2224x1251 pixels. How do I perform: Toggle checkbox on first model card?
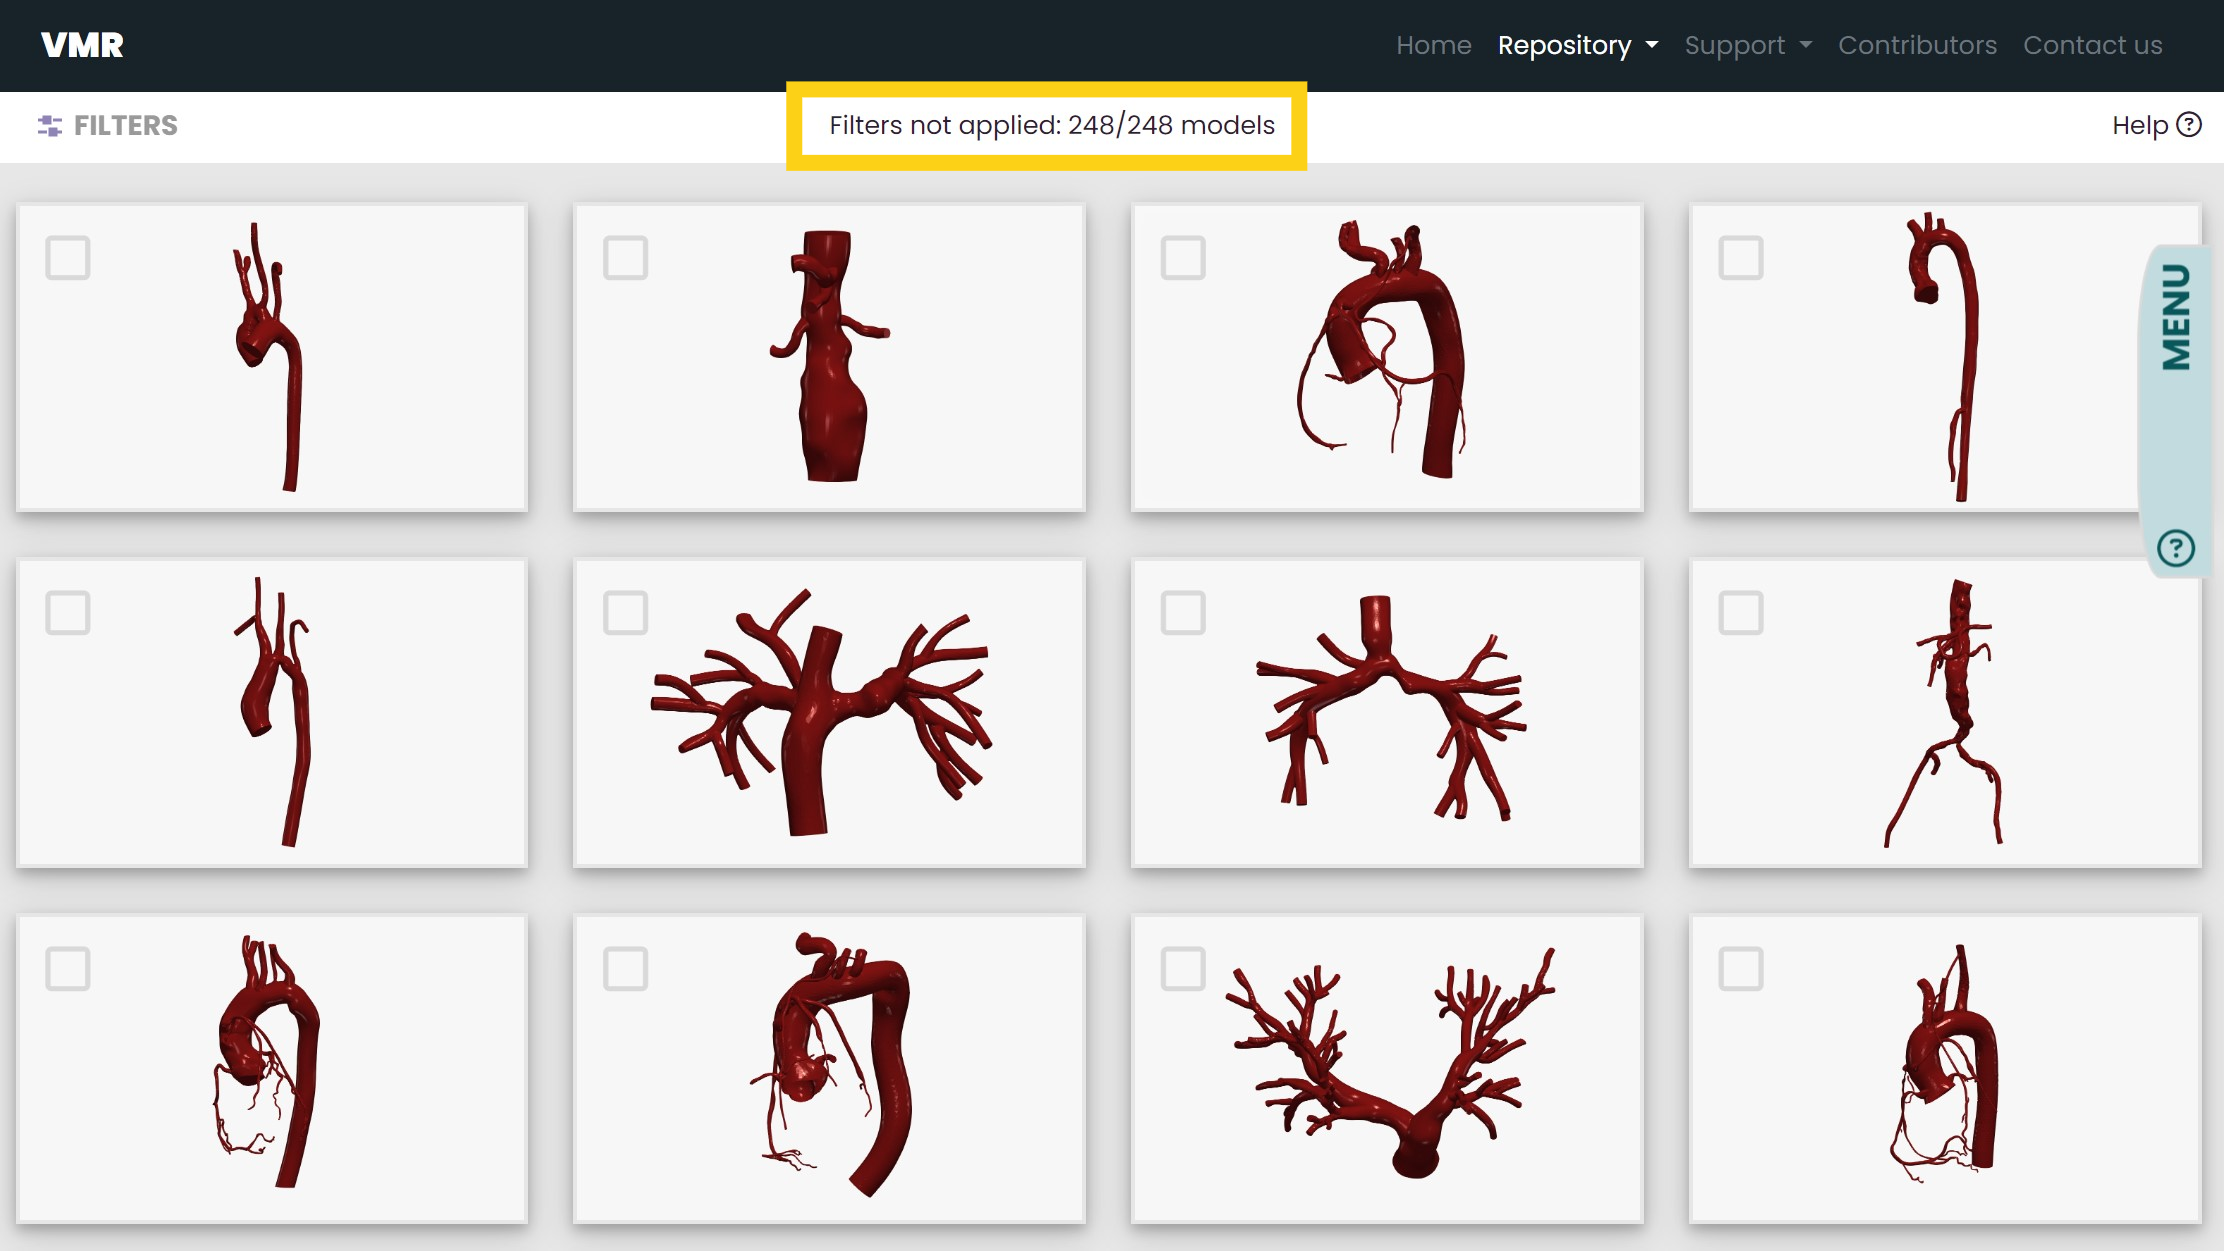click(67, 257)
